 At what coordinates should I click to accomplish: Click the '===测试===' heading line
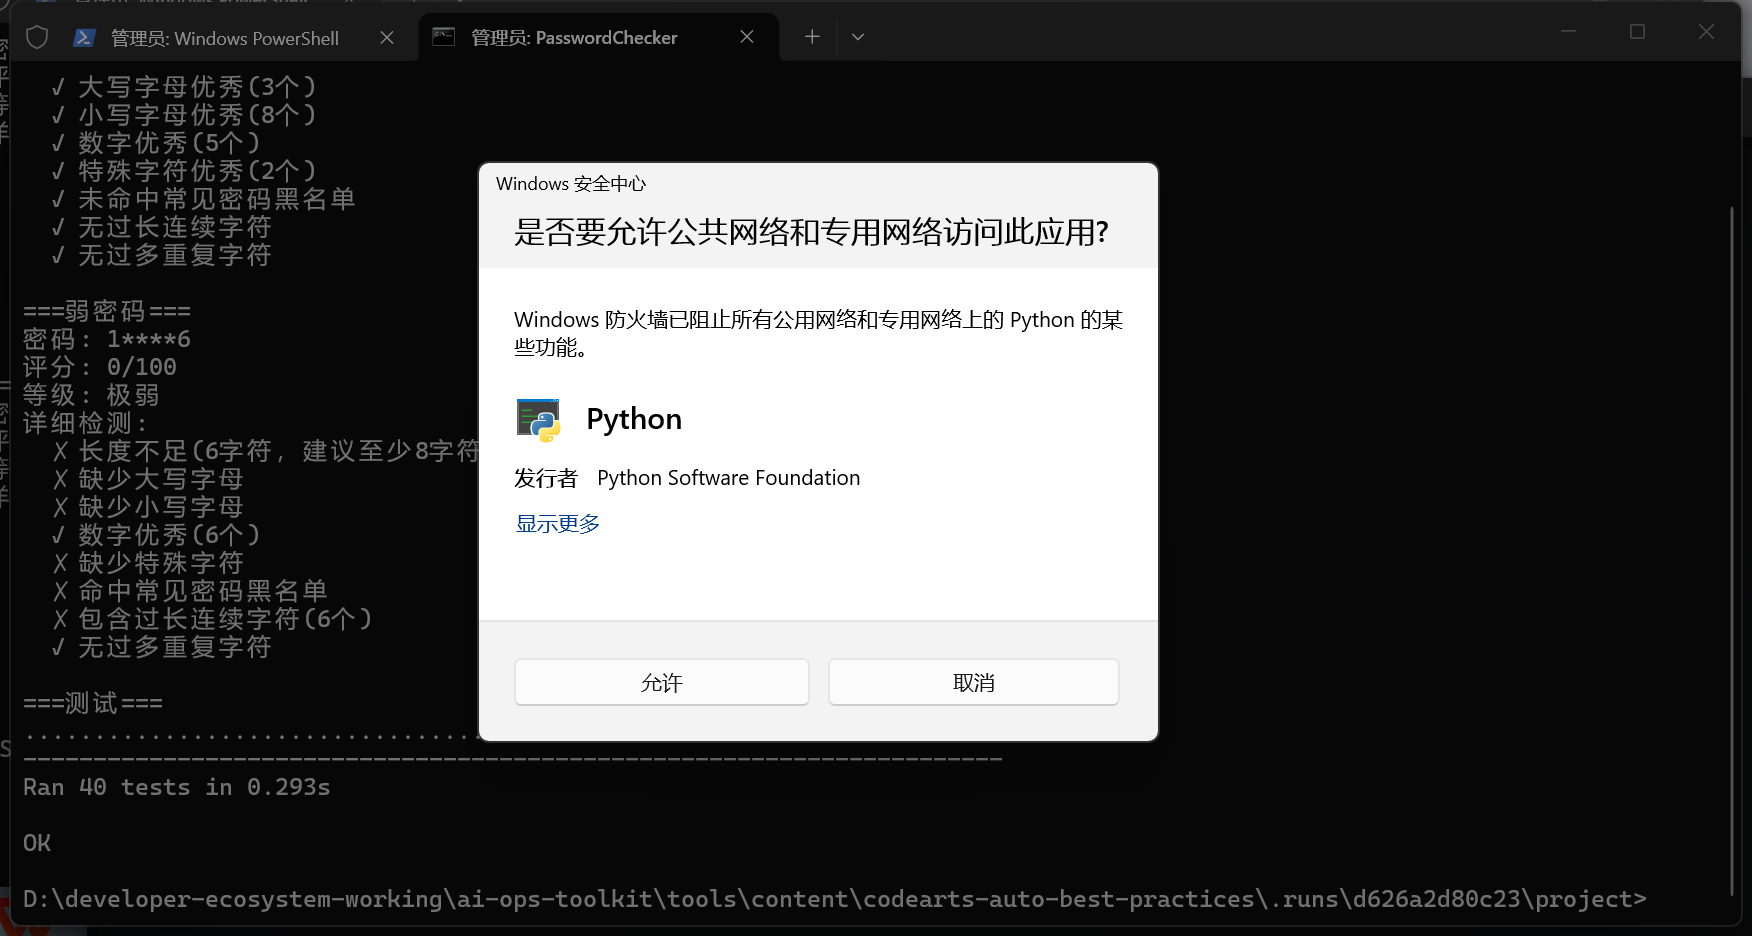(x=93, y=703)
